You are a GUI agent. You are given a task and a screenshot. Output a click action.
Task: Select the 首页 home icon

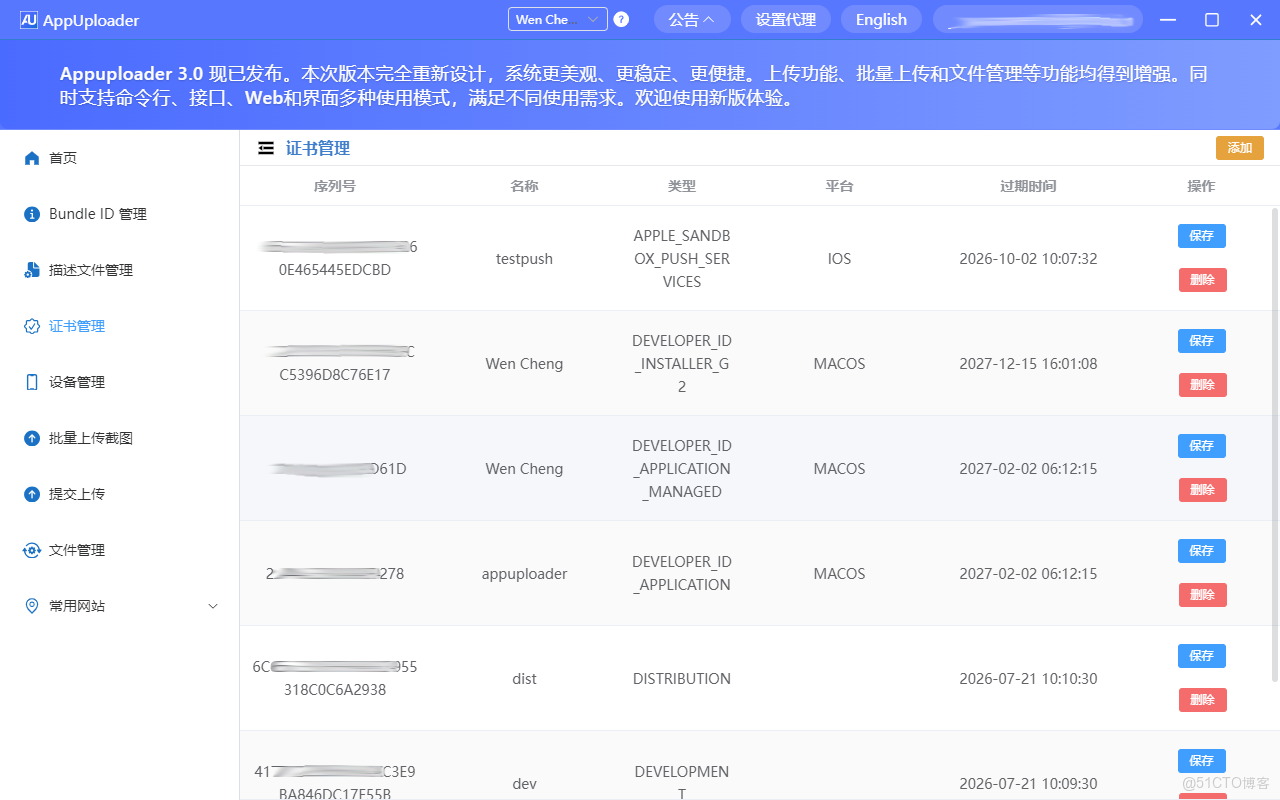31,157
